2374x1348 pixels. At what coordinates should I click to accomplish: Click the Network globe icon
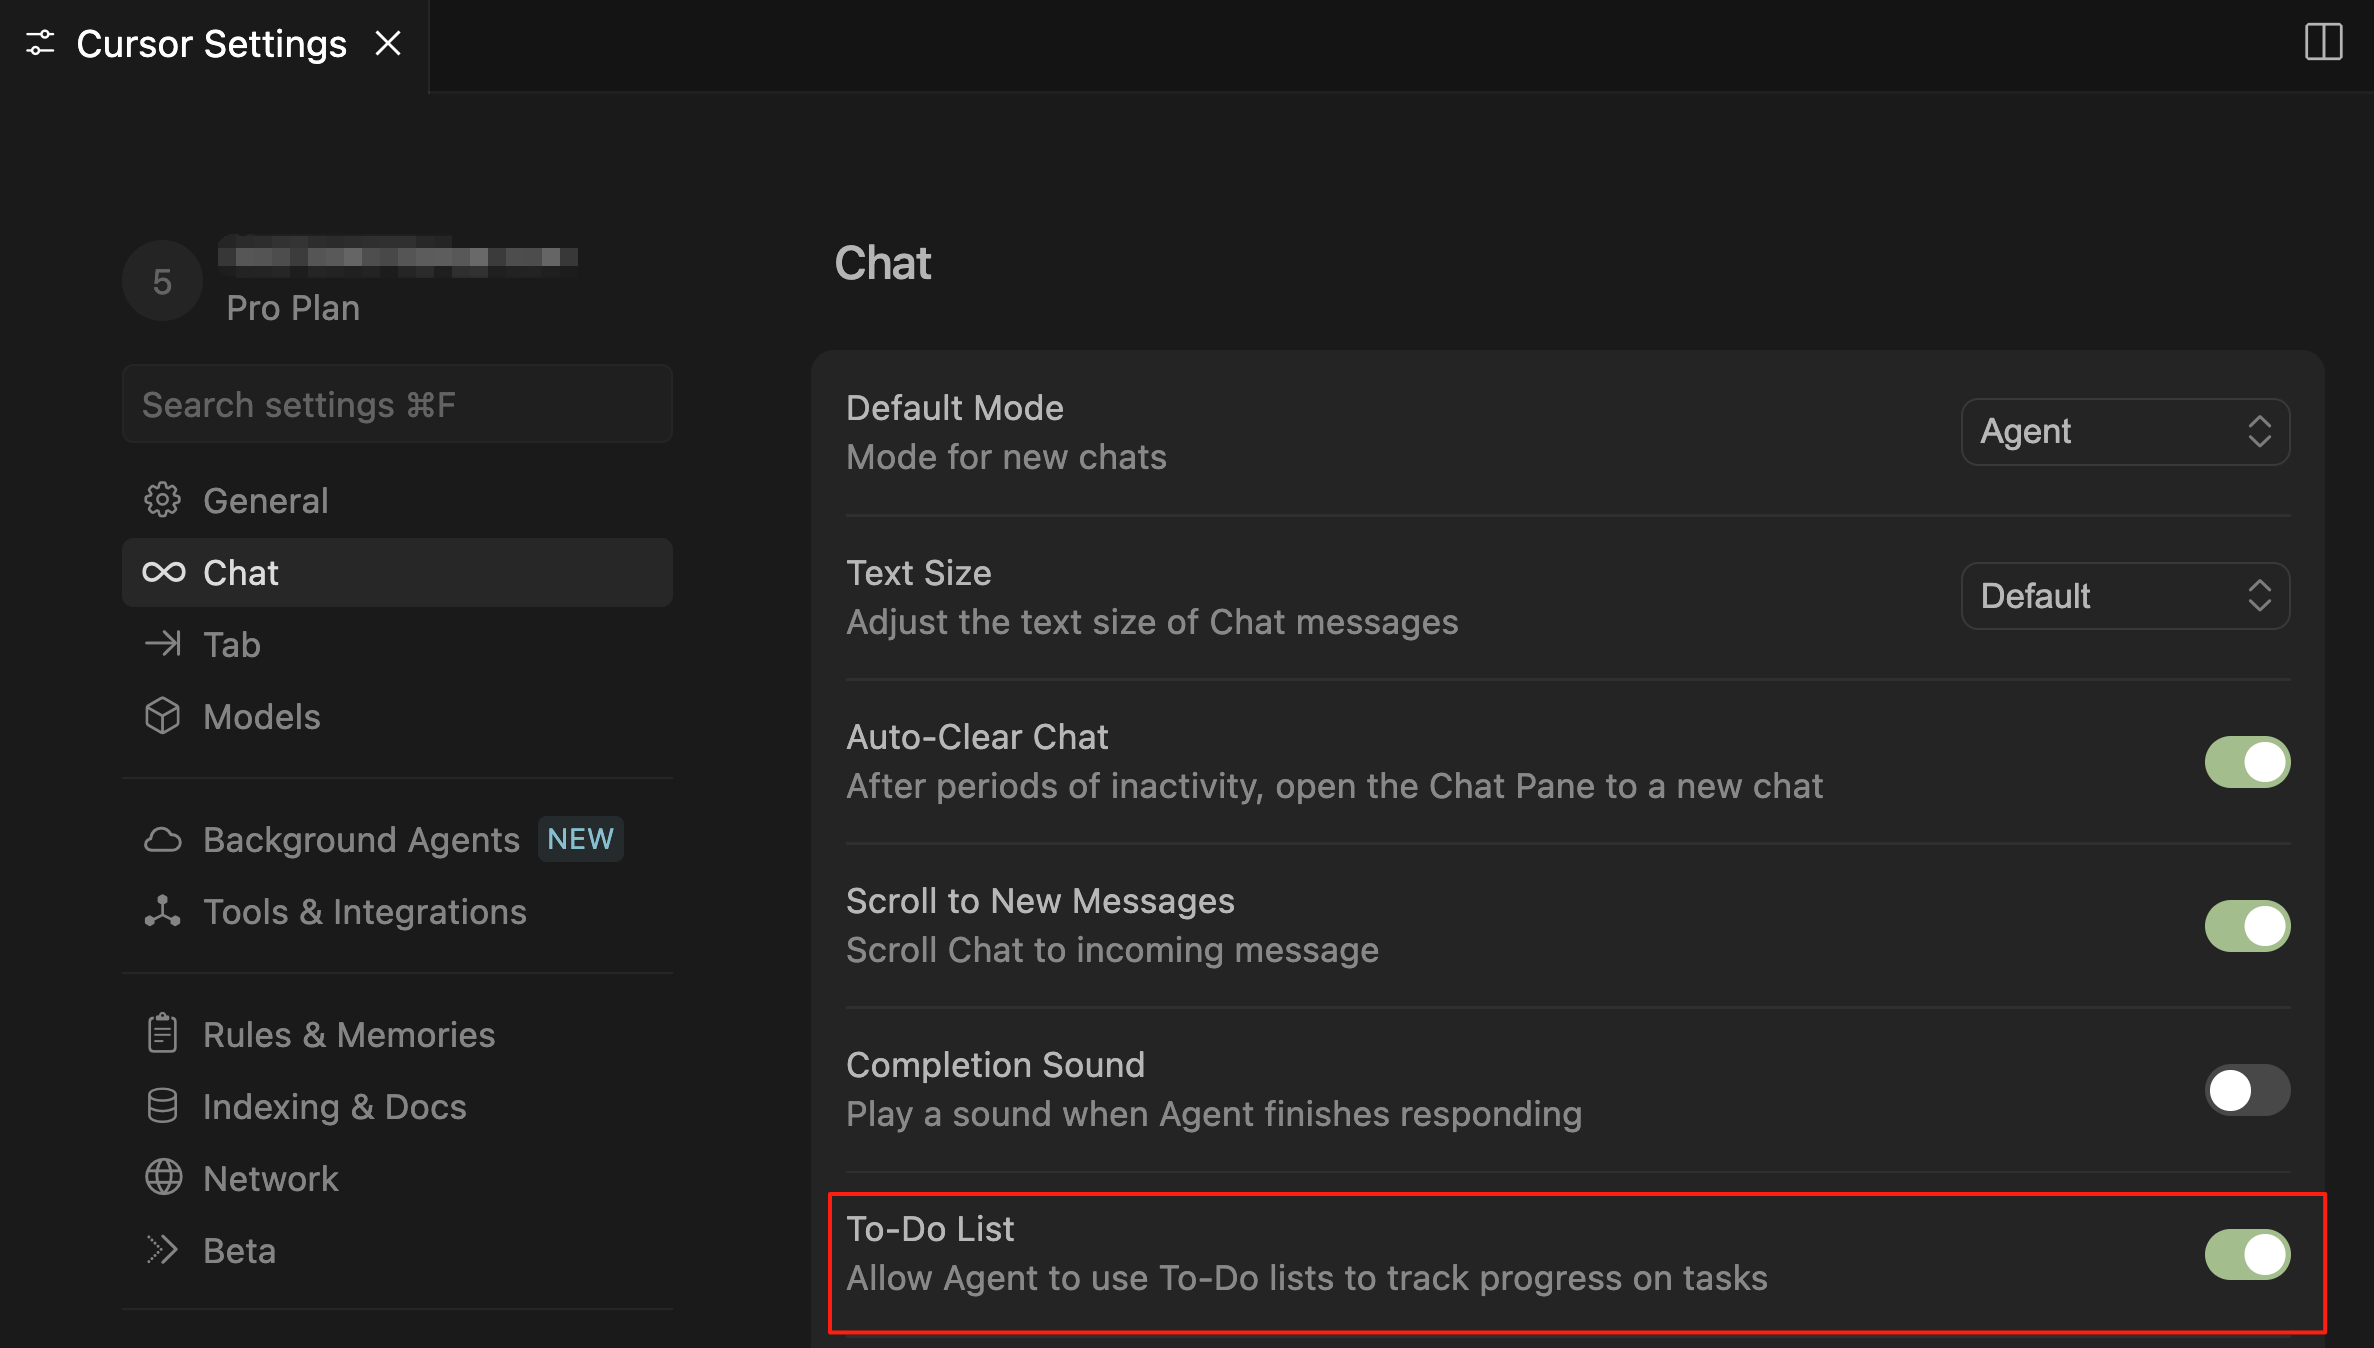coord(162,1178)
